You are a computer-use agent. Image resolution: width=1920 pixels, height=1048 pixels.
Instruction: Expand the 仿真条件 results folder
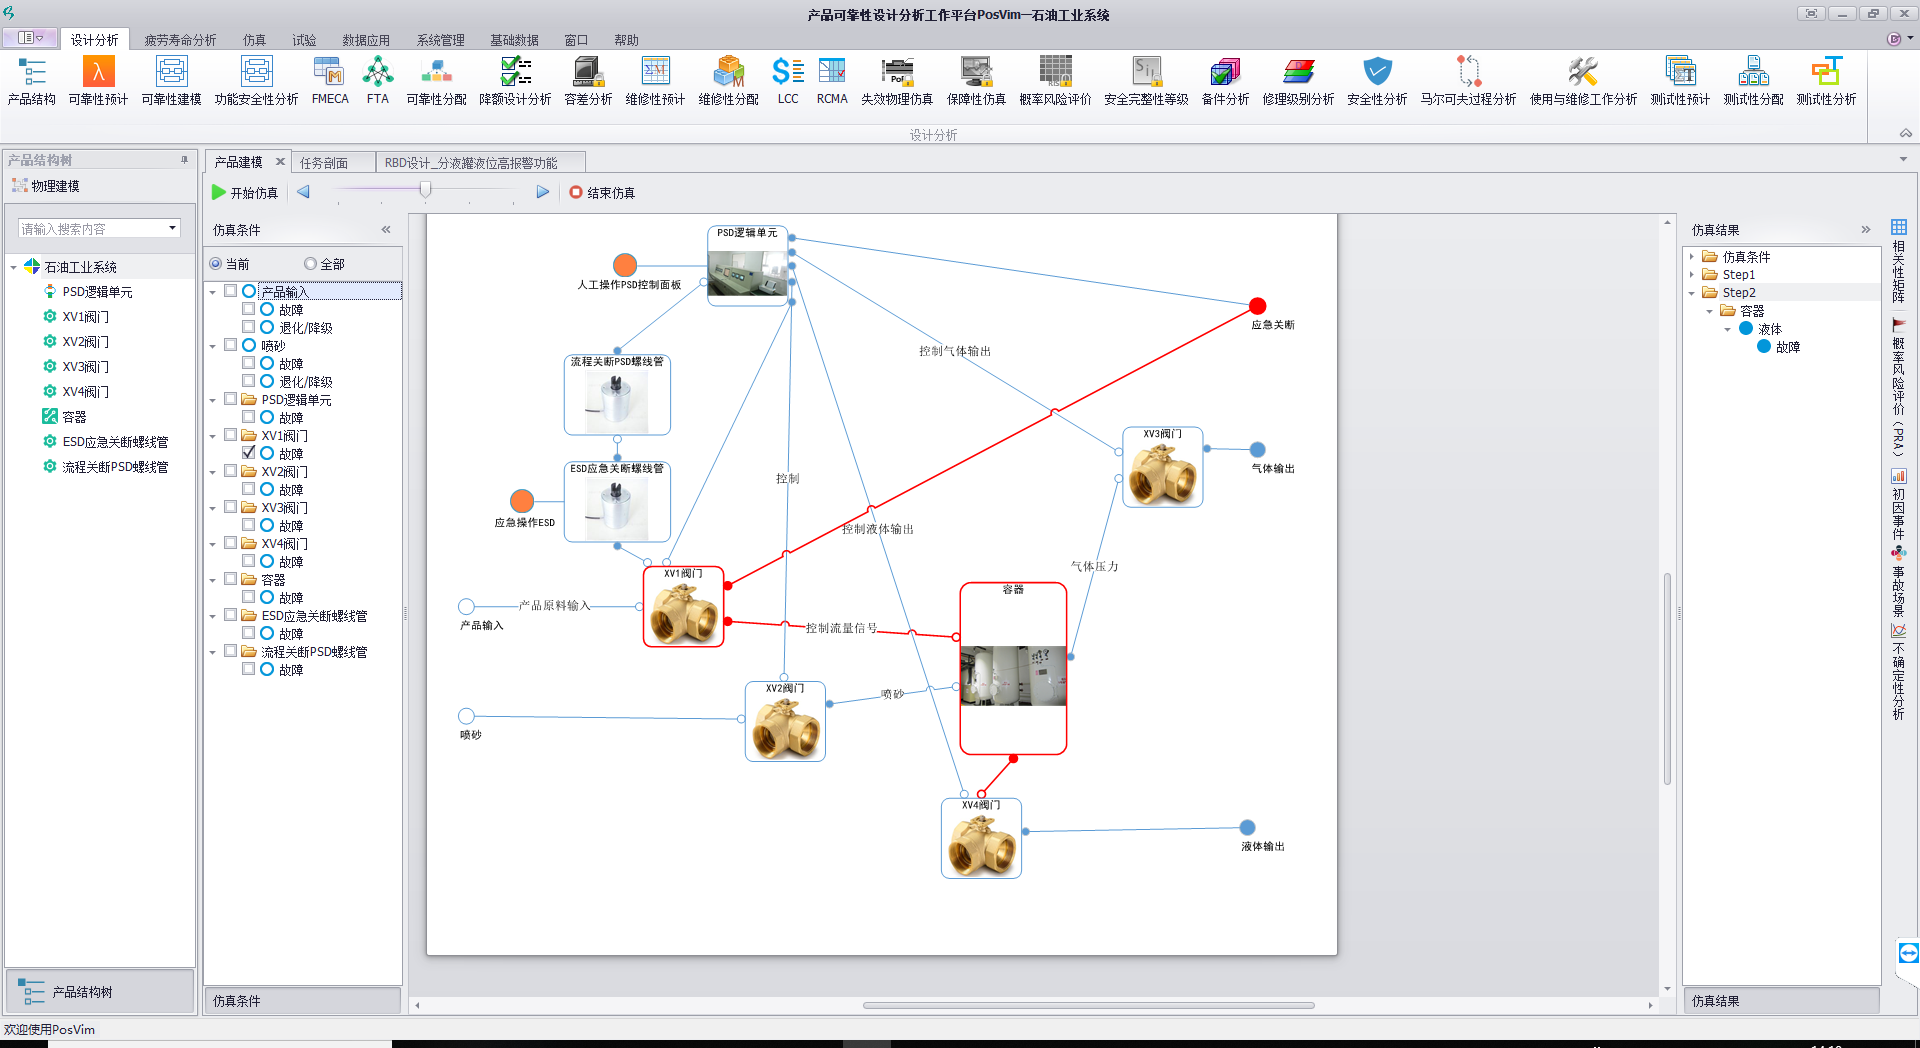pyautogui.click(x=1692, y=257)
